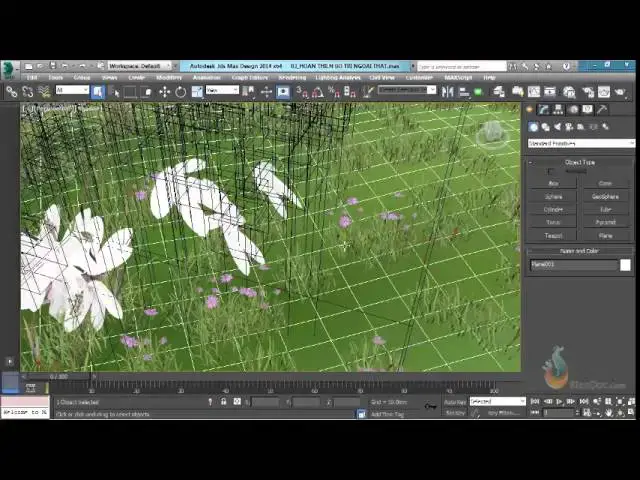Toggle Set Key mode button
Image resolution: width=640 pixels, height=480 pixels.
[455, 413]
